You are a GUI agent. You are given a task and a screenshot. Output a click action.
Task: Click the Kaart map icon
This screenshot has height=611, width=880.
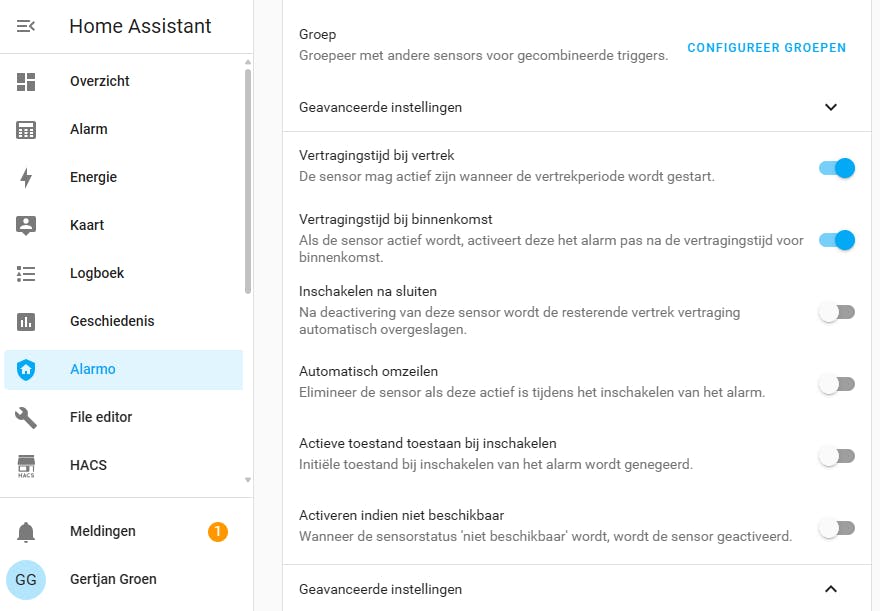pos(26,226)
